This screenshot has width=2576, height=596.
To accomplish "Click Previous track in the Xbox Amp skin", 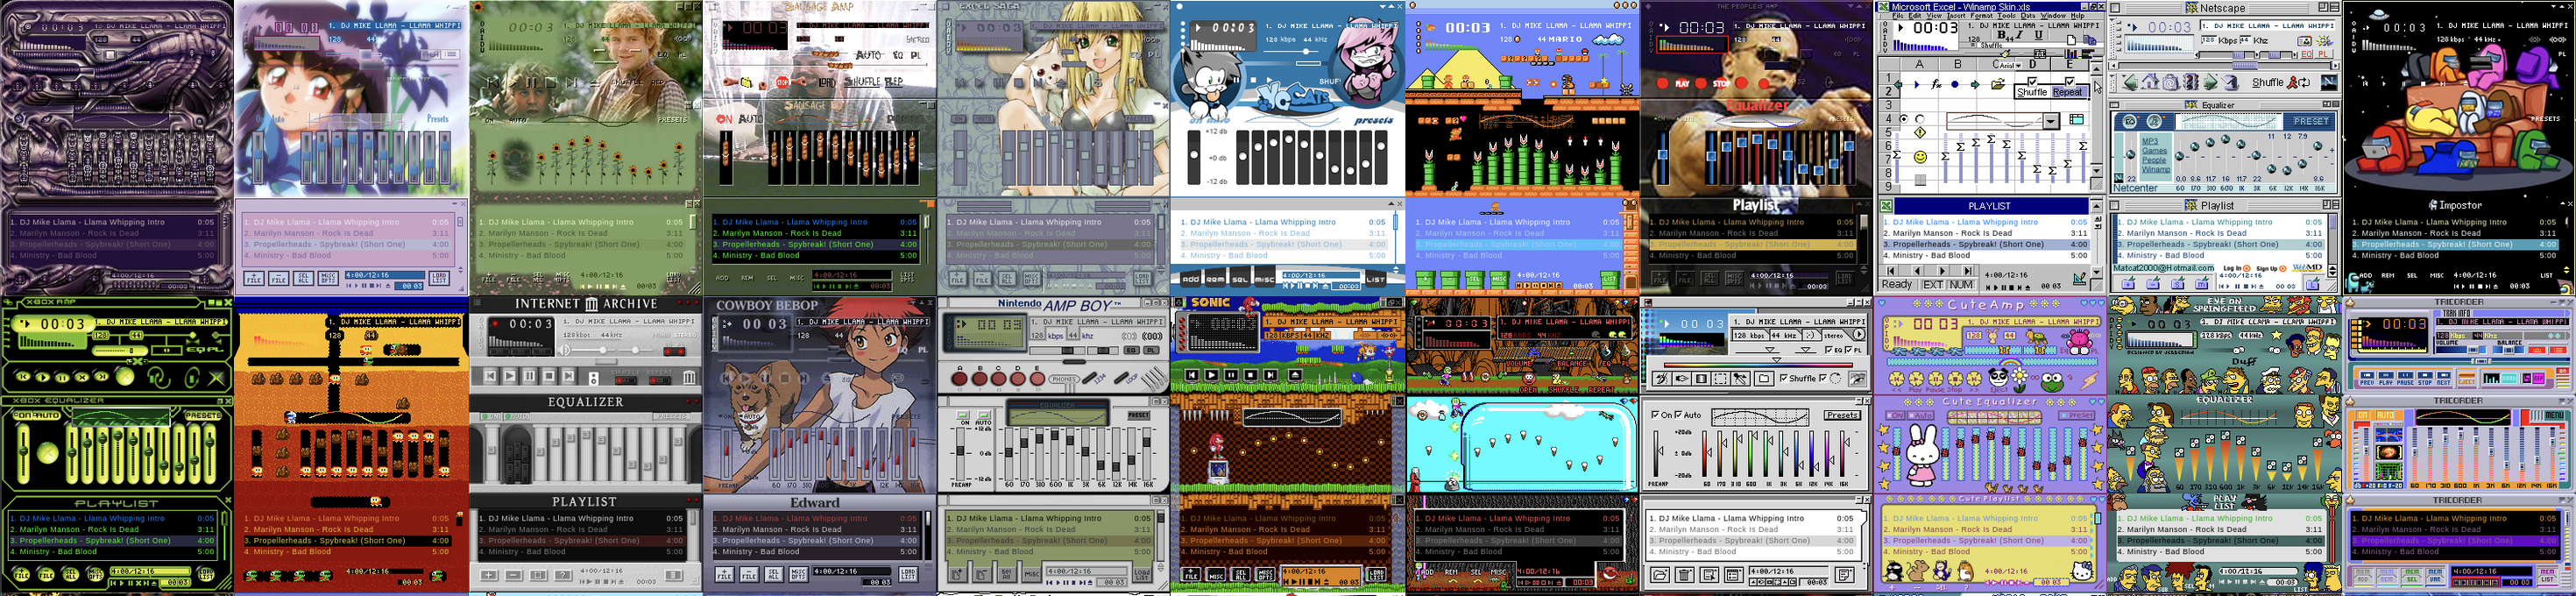I will [x=22, y=376].
